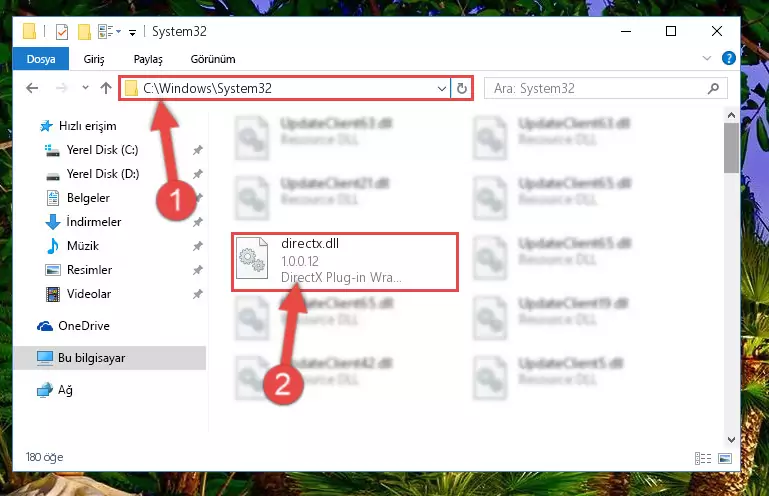Click the 180 öğe status bar text
Screen dimensions: 769x496
pyautogui.click(x=45, y=457)
